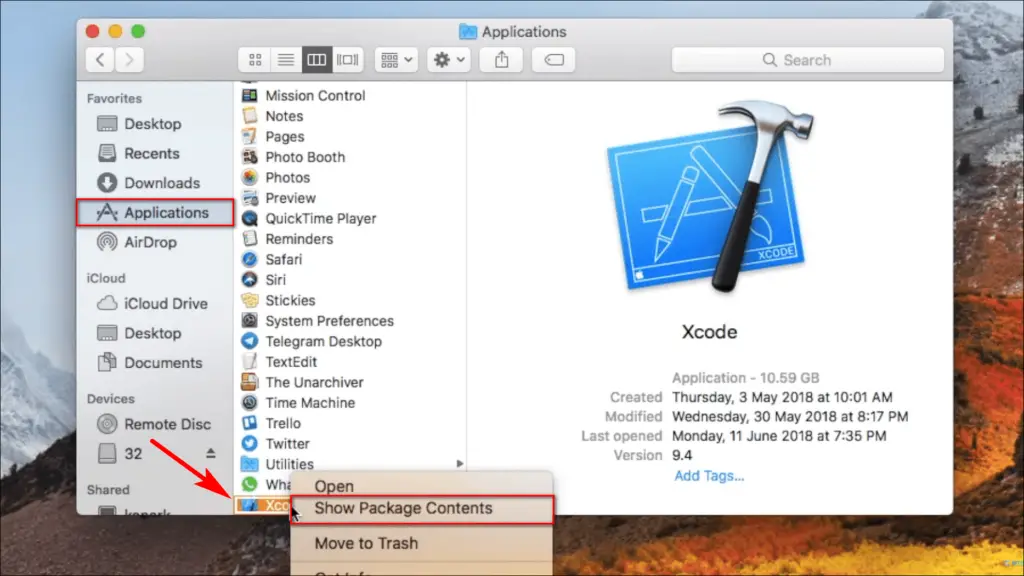Select the Utilities folder icon
Screen dimensions: 1024x576
tap(249, 464)
